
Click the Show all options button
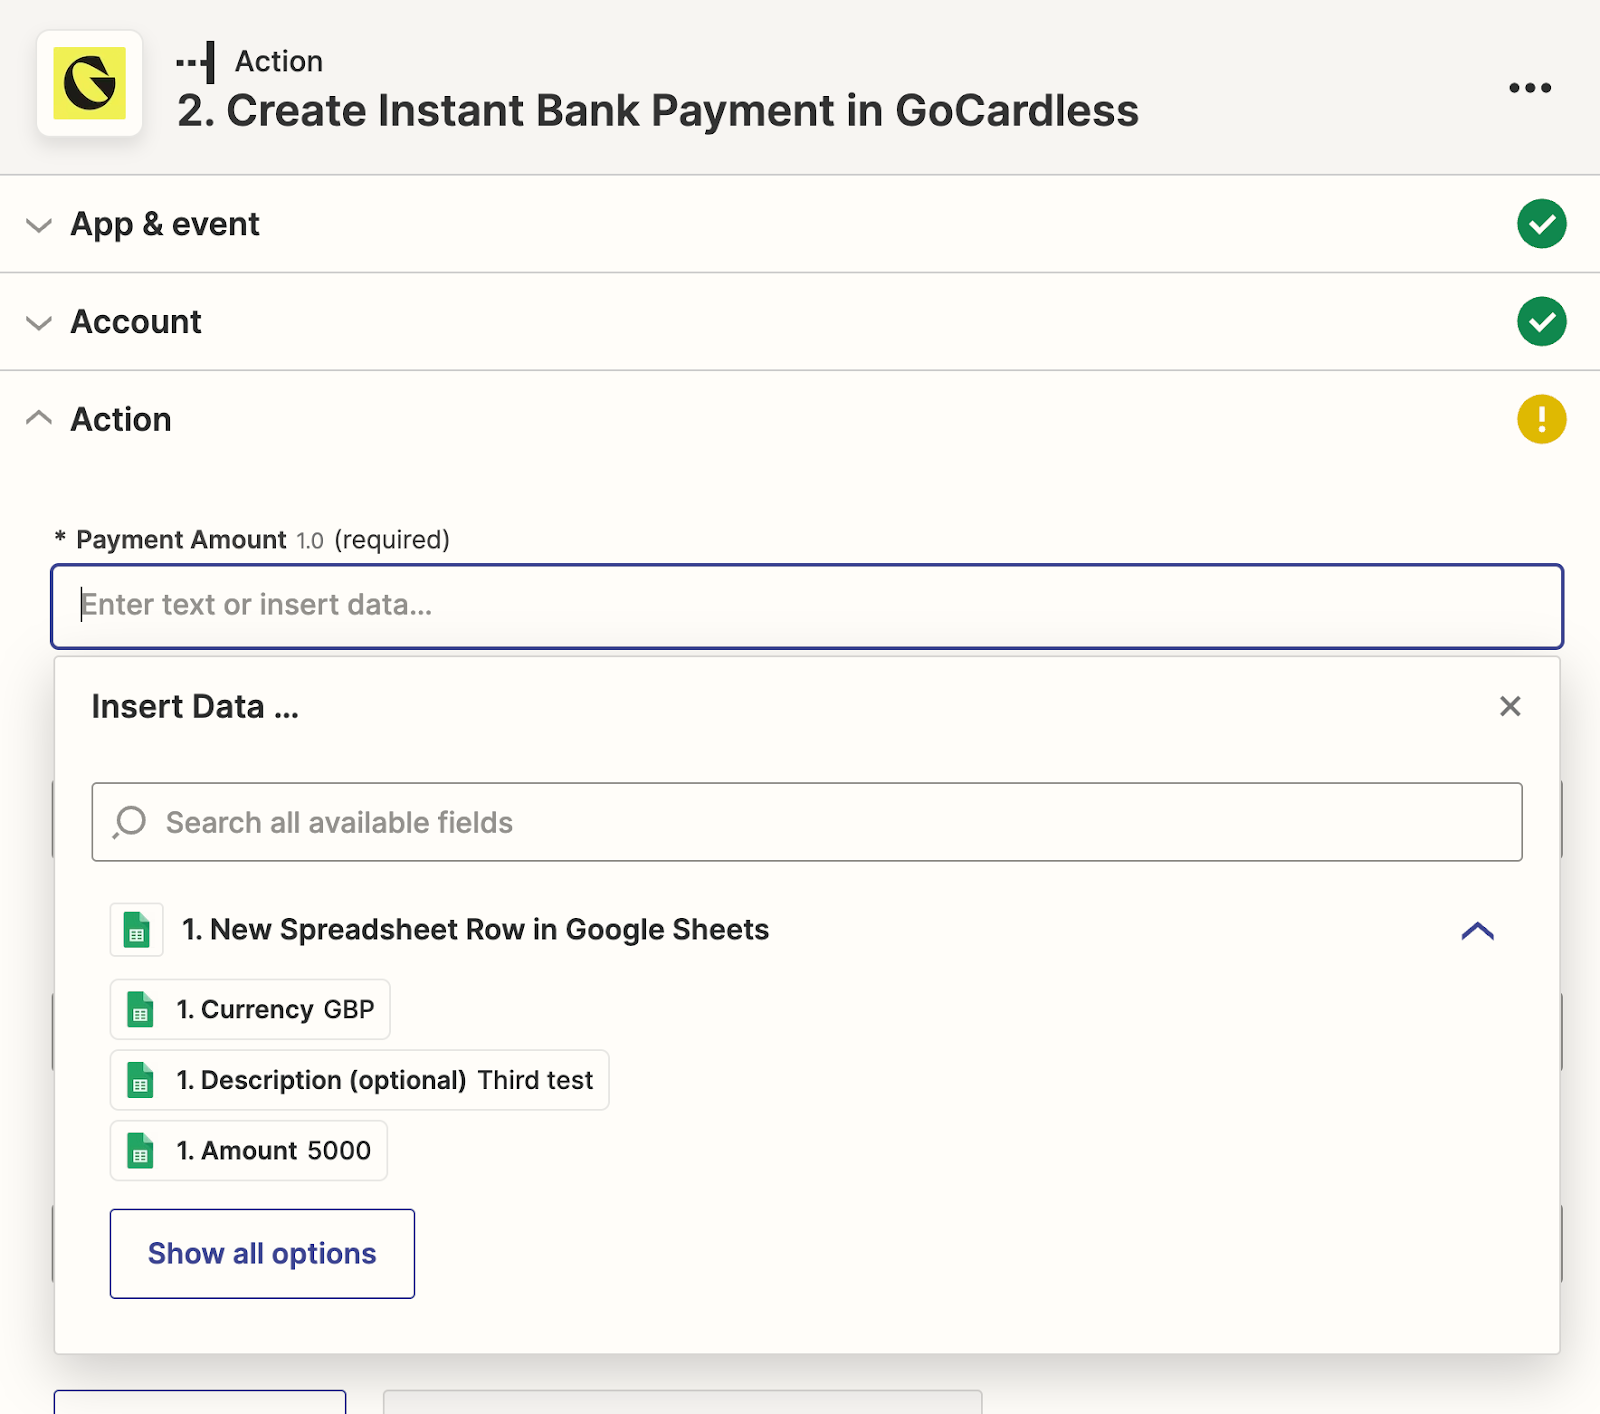[x=262, y=1254]
